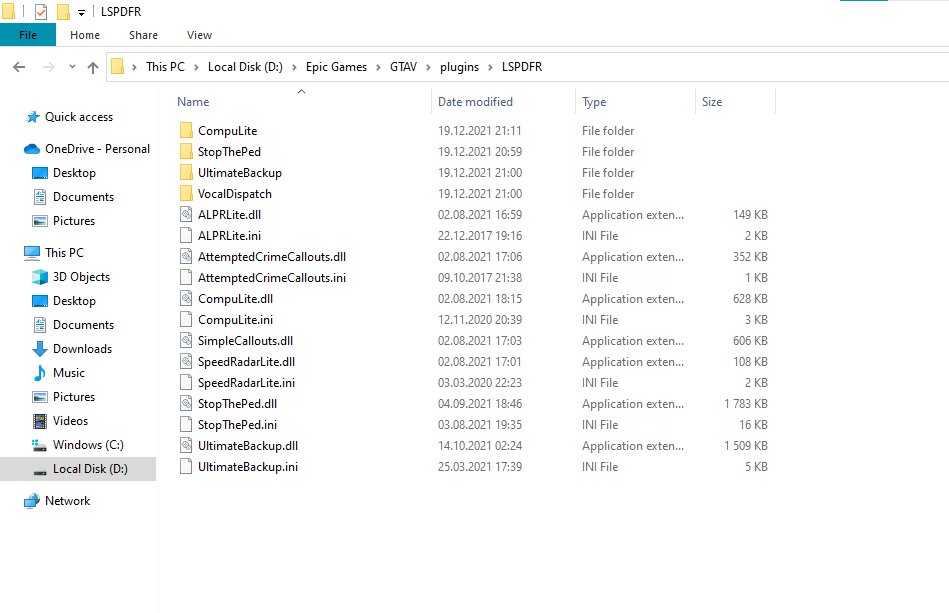Click the address bar folder icon
The height and width of the screenshot is (613, 949).
pos(118,67)
